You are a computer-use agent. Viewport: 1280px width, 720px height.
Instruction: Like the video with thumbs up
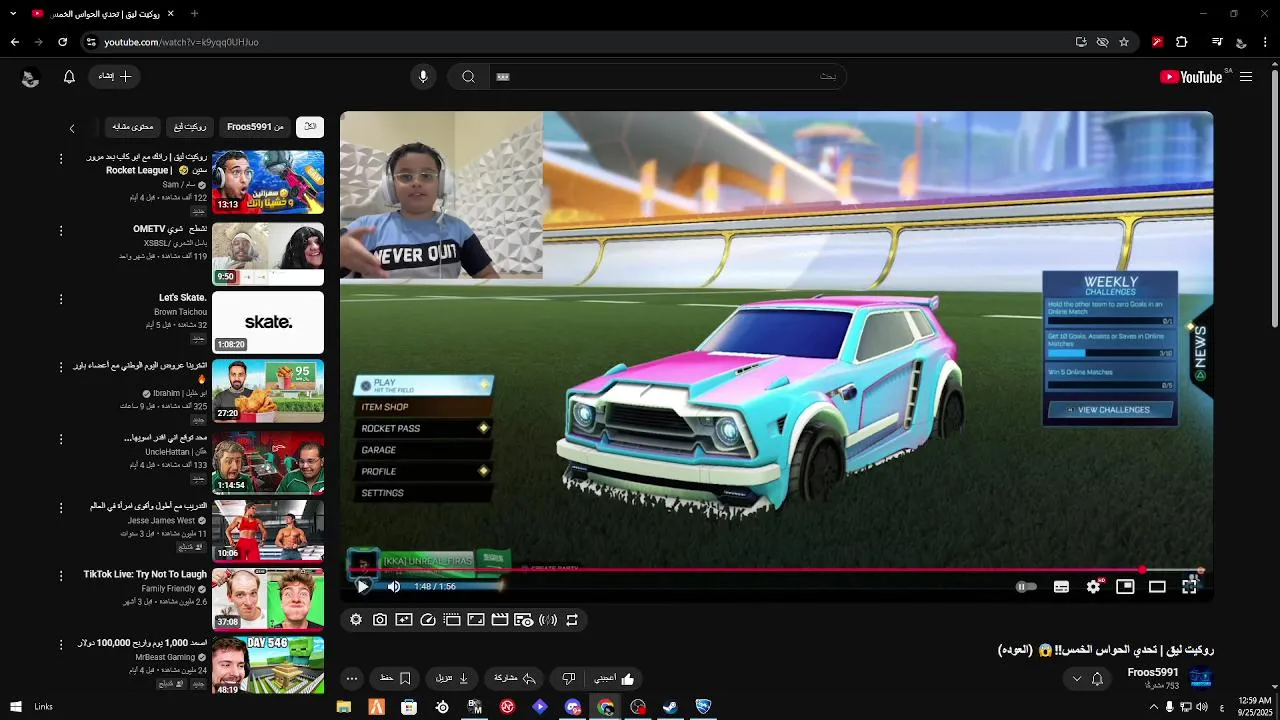coord(614,678)
